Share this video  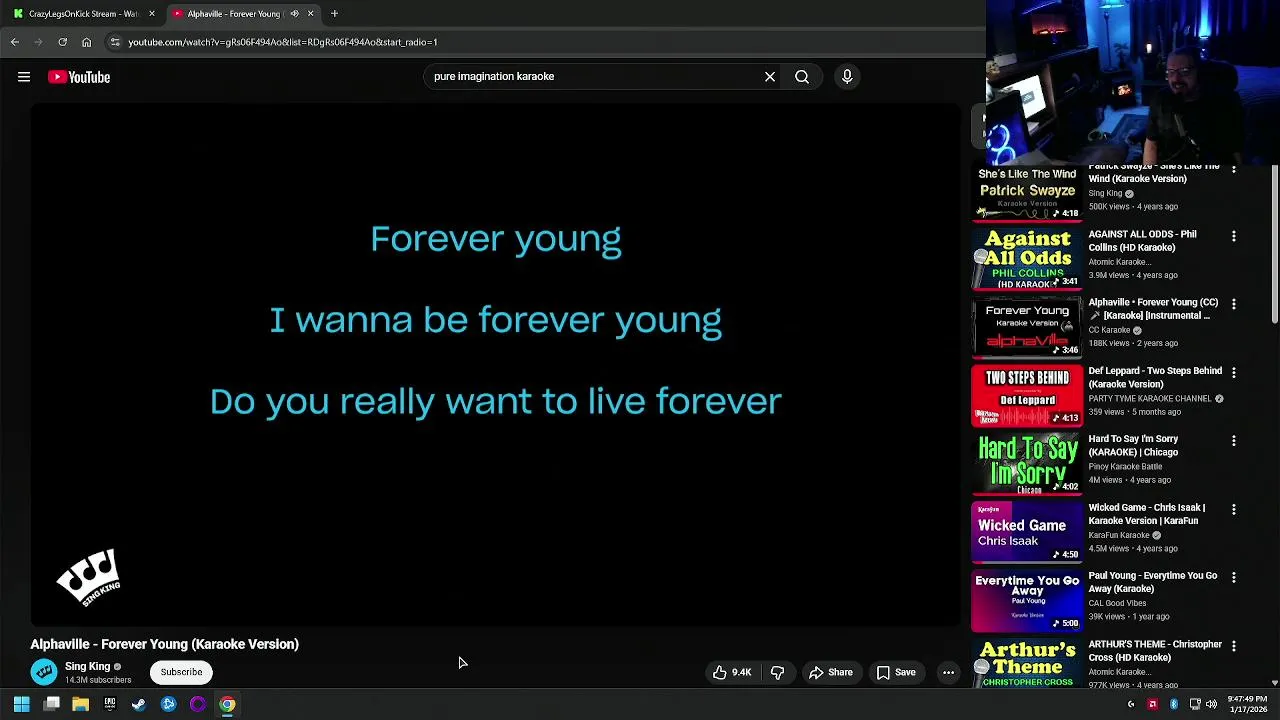(831, 673)
